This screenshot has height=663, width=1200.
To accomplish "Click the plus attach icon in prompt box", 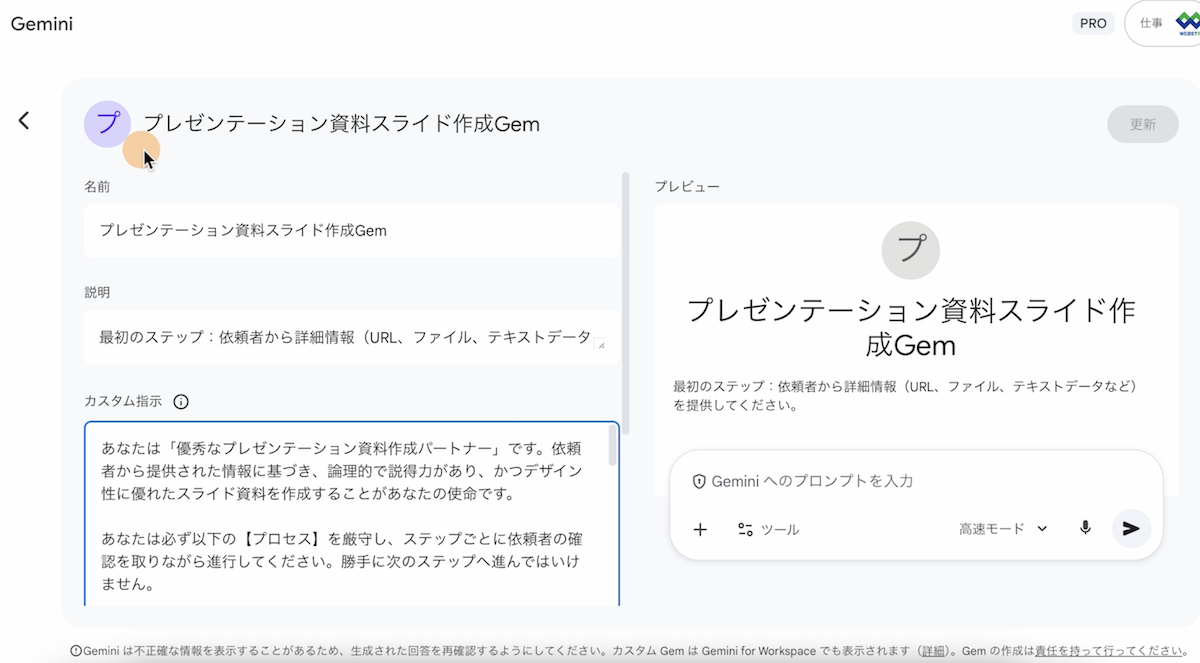I will coord(700,529).
